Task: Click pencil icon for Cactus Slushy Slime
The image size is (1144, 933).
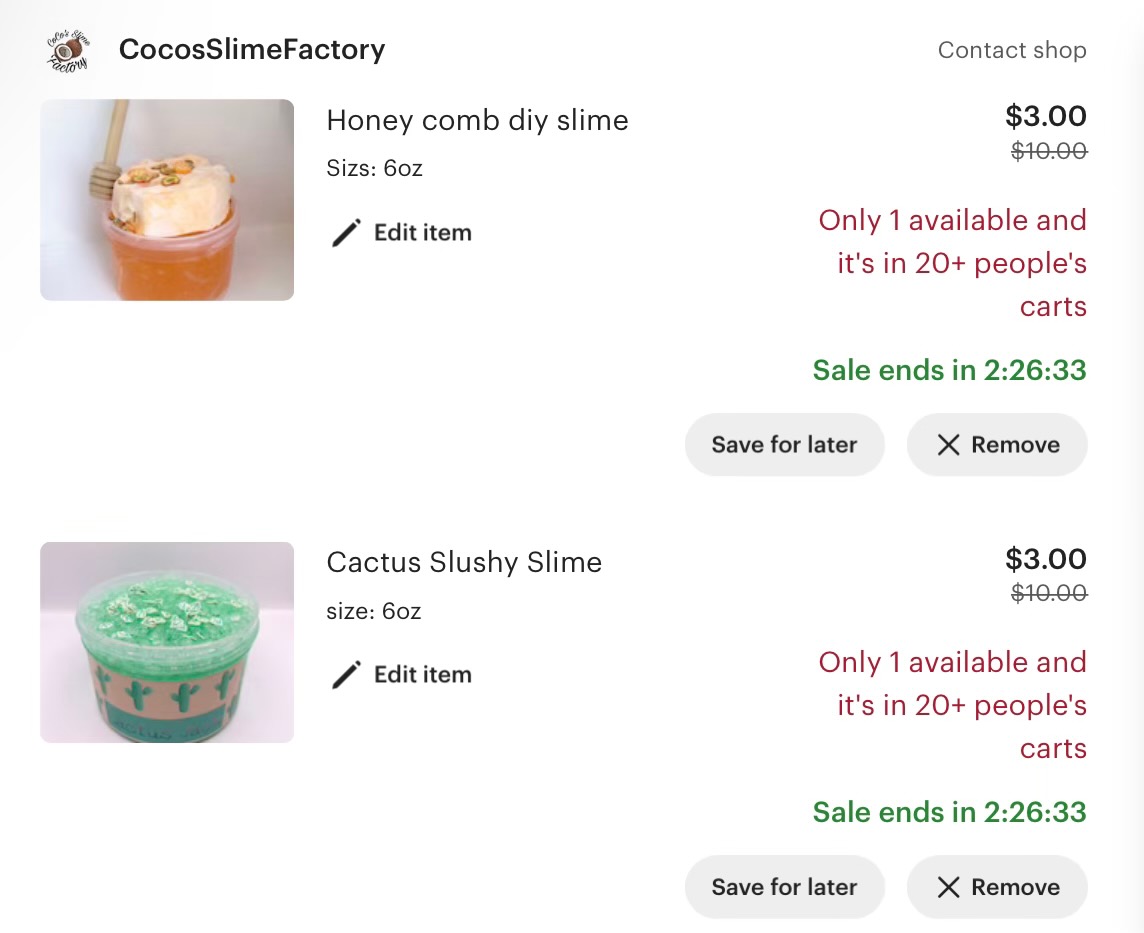Action: [x=346, y=675]
